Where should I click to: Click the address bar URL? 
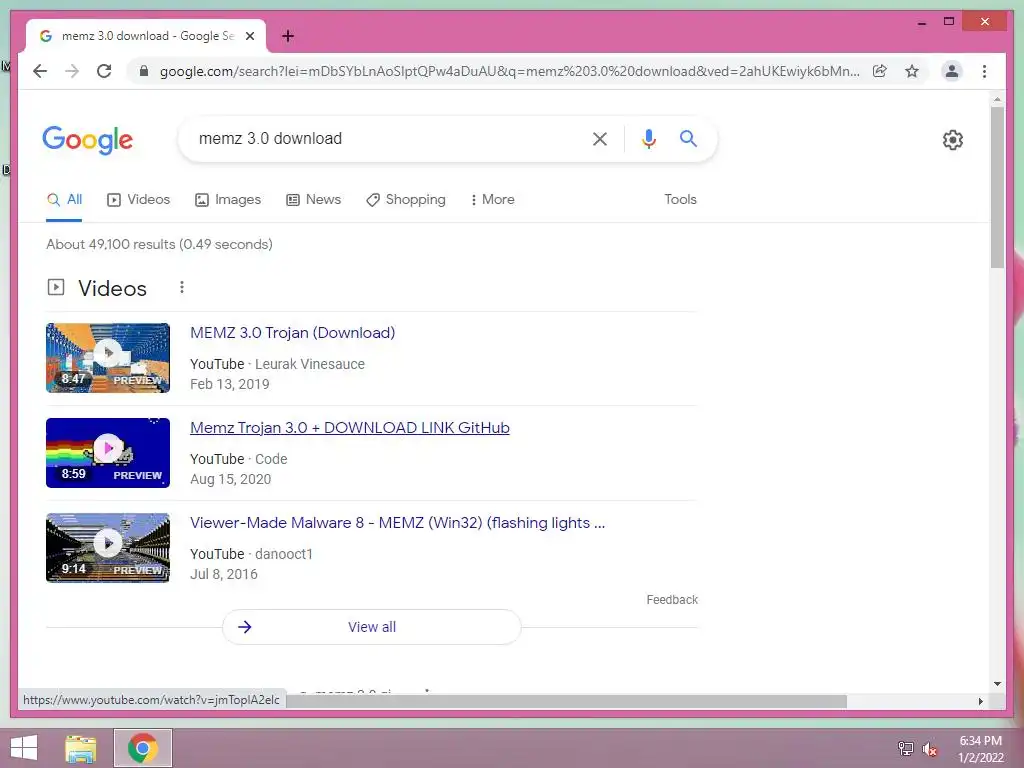click(509, 71)
